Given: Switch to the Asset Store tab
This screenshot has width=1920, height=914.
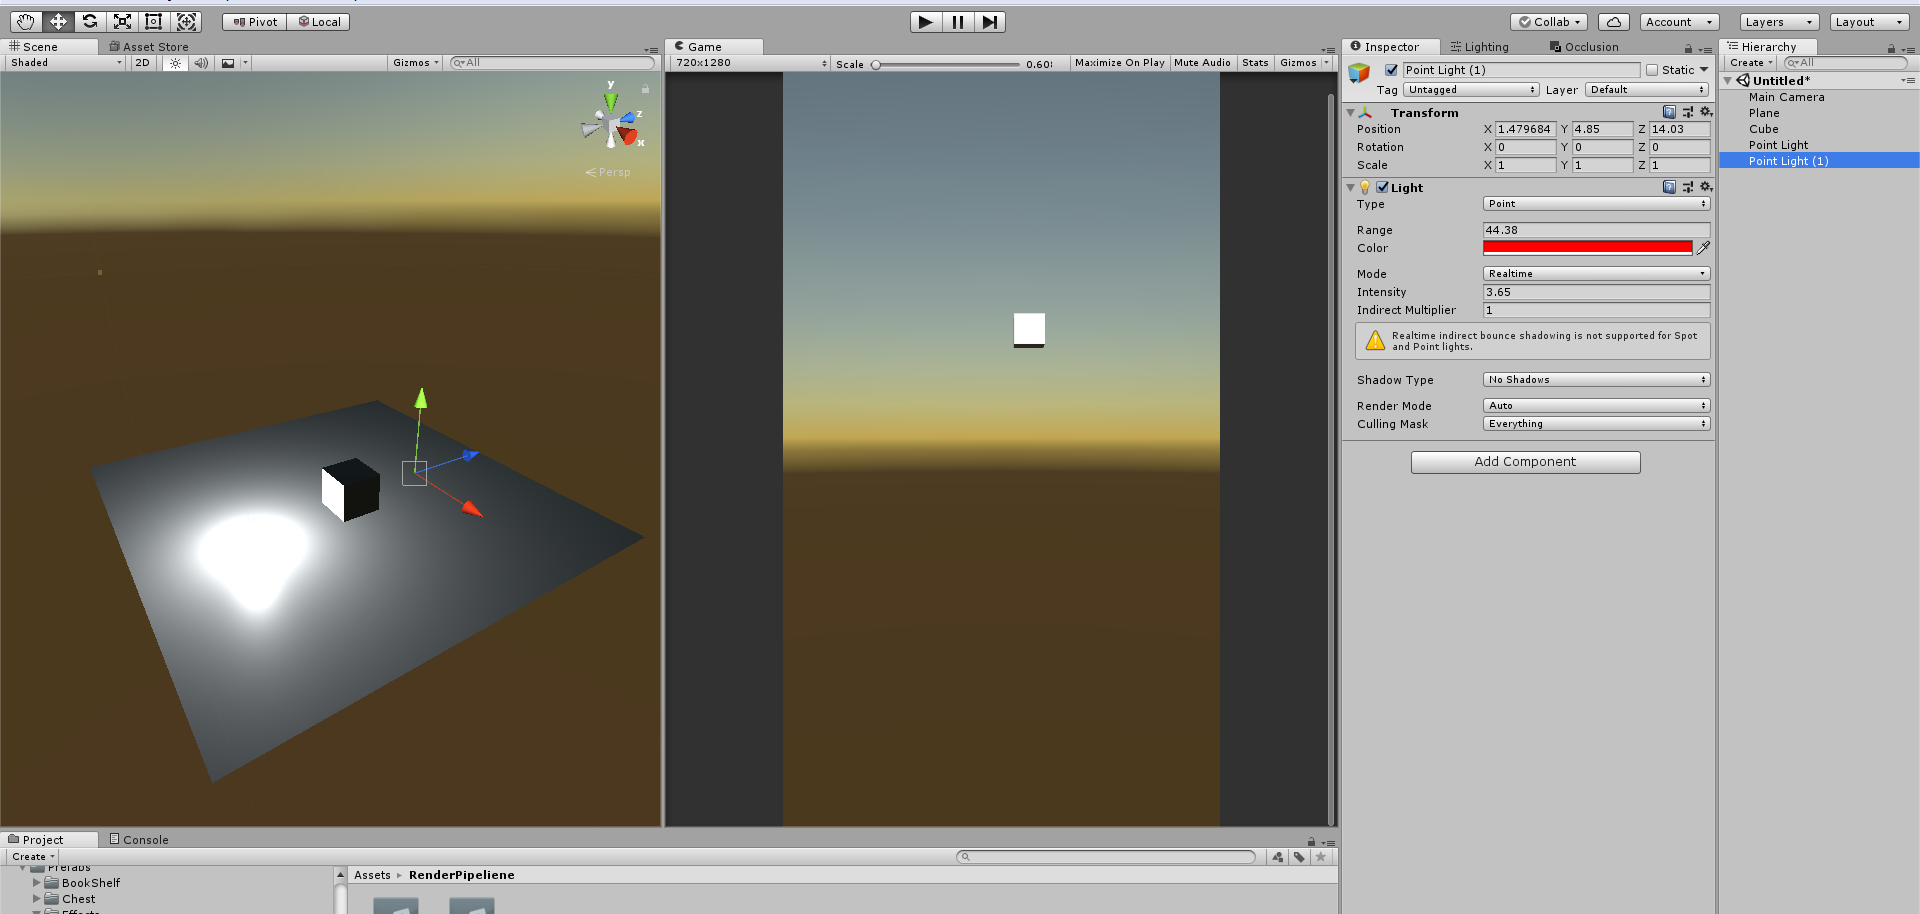Looking at the screenshot, I should pos(149,47).
